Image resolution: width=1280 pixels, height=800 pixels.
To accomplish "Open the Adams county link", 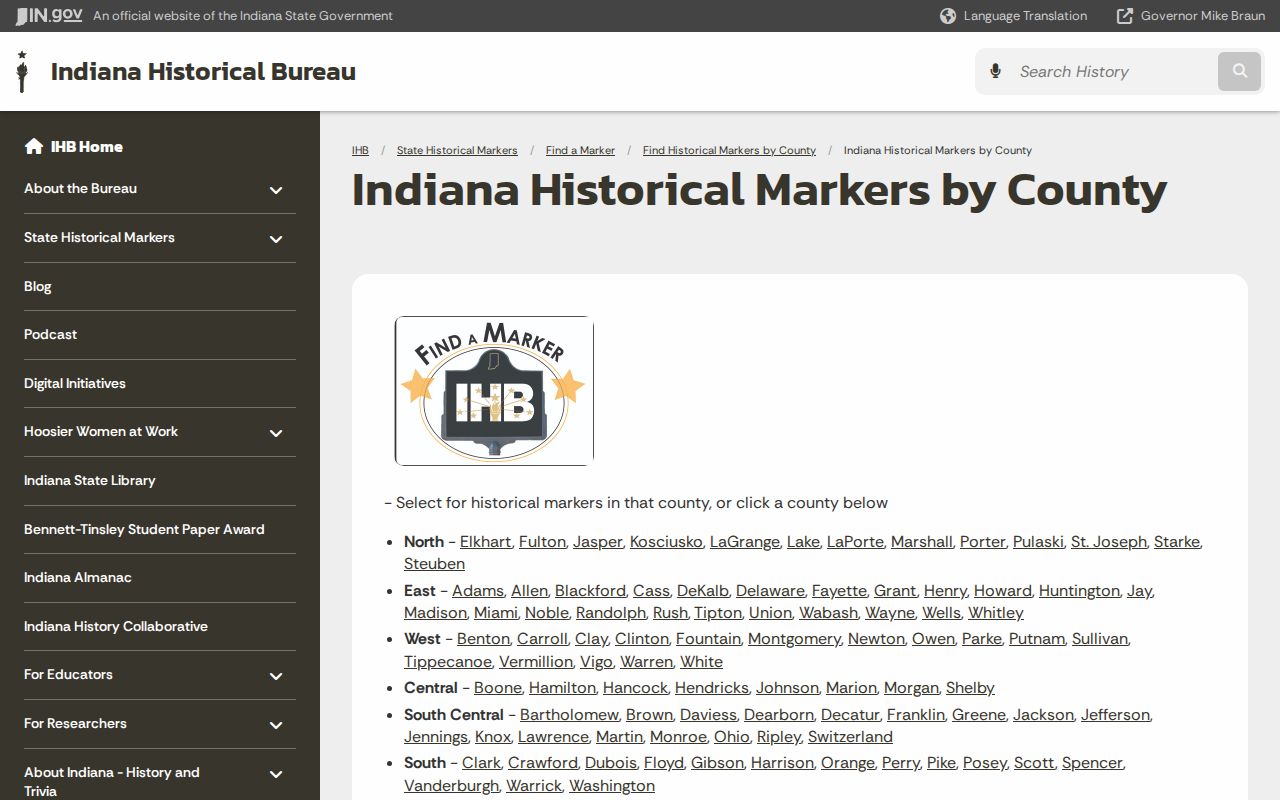I will (478, 591).
